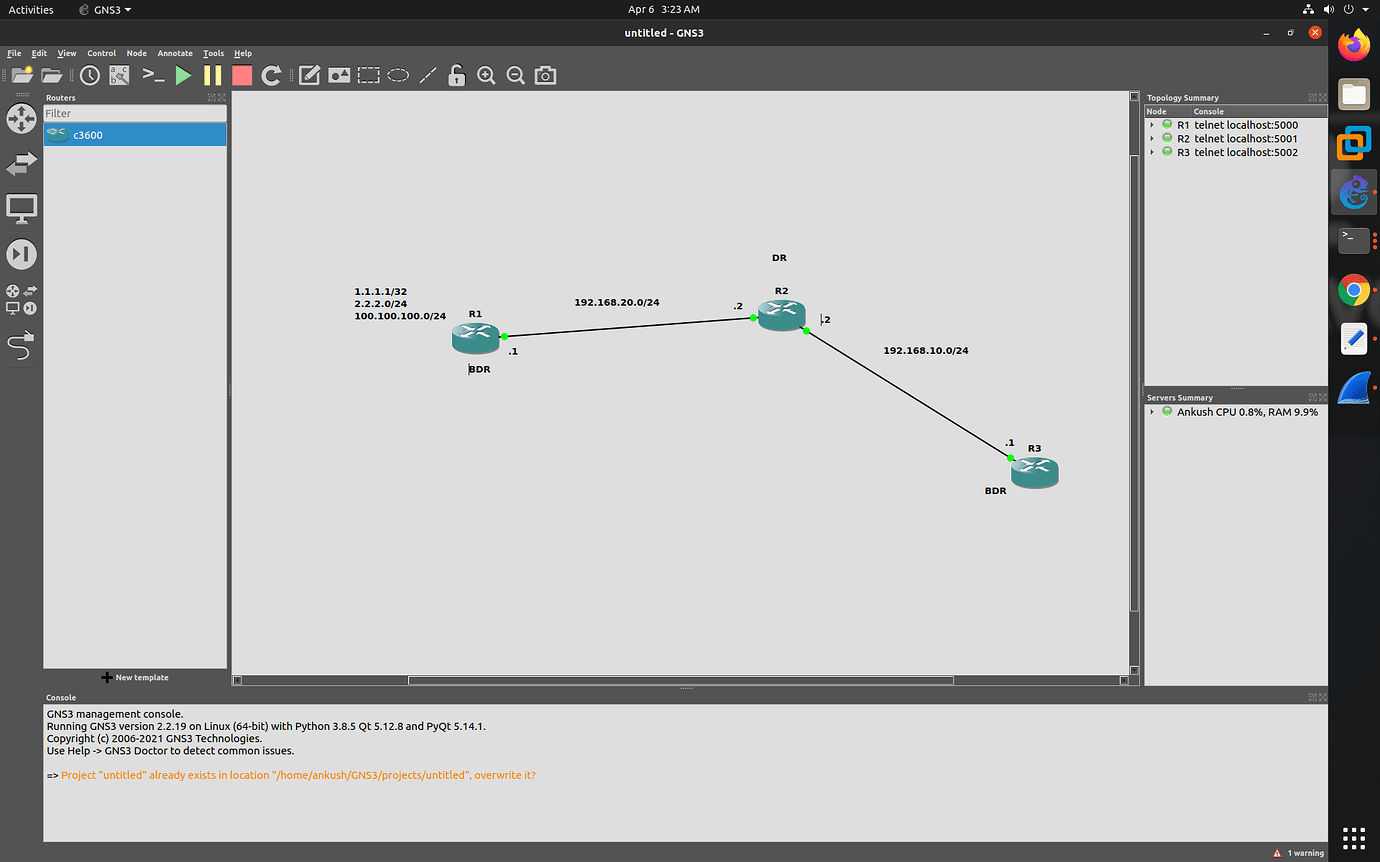The width and height of the screenshot is (1380, 862).
Task: Expand the R1 node in Topology Summary
Action: click(x=1152, y=124)
